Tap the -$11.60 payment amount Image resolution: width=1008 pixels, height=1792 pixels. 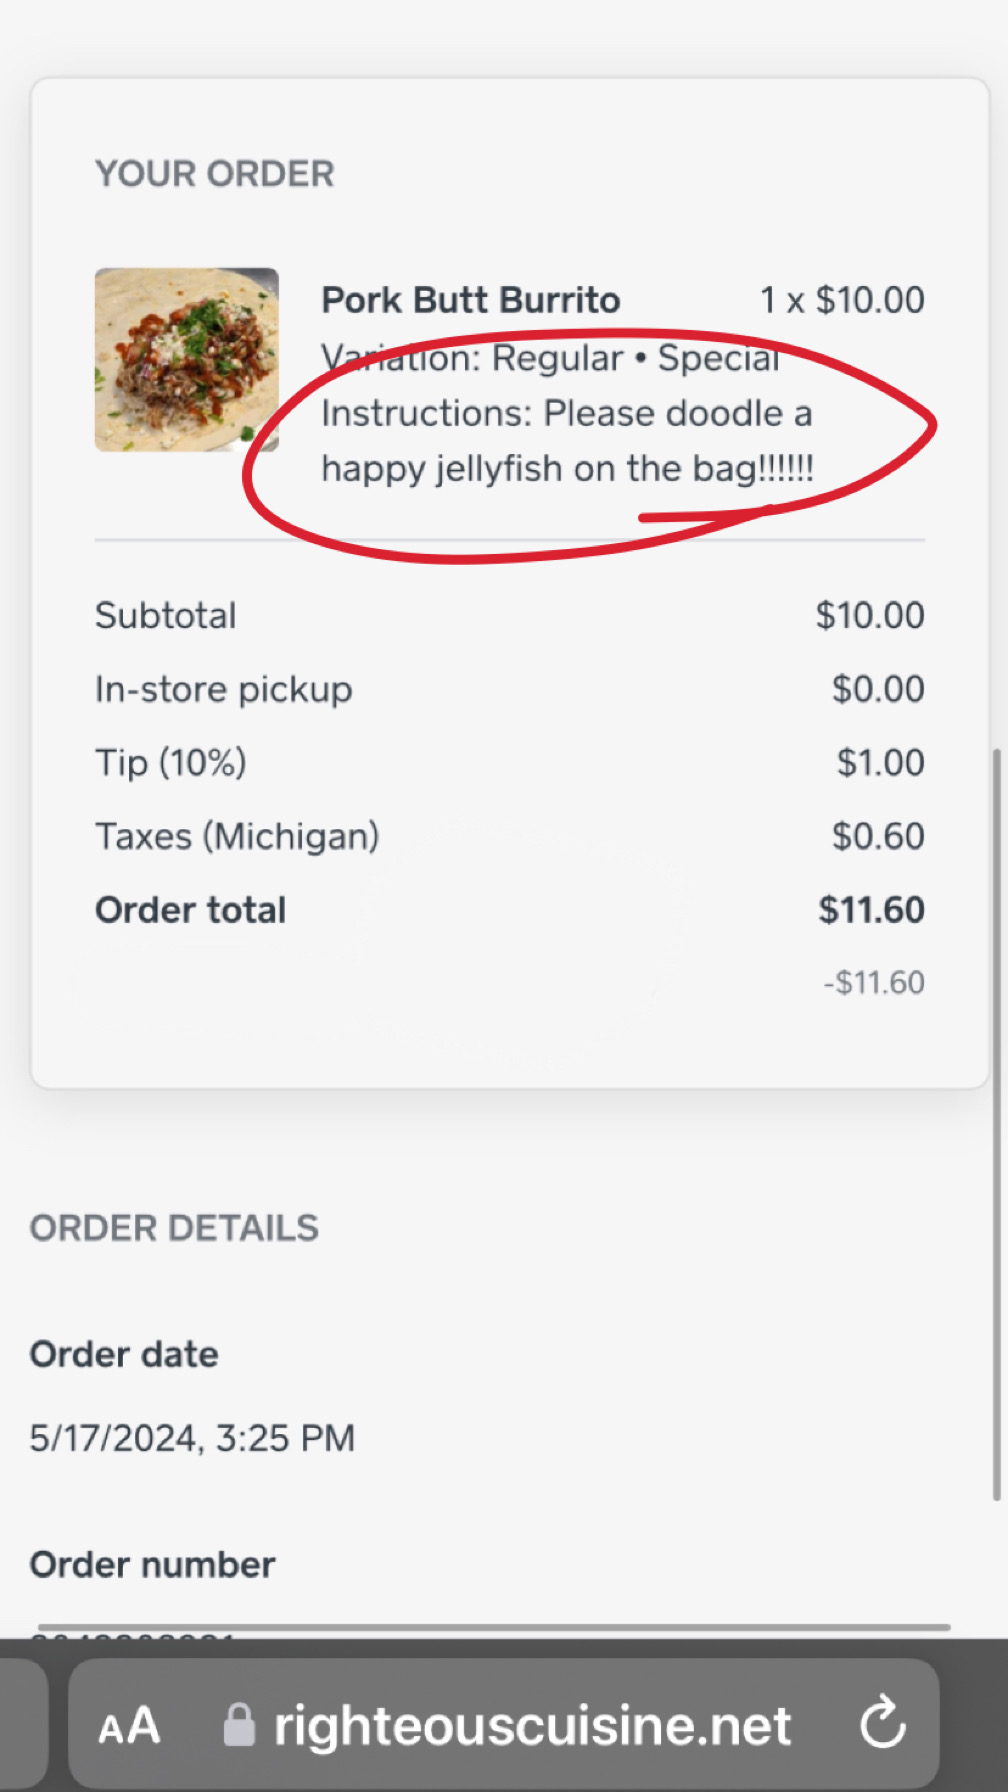pyautogui.click(x=873, y=983)
